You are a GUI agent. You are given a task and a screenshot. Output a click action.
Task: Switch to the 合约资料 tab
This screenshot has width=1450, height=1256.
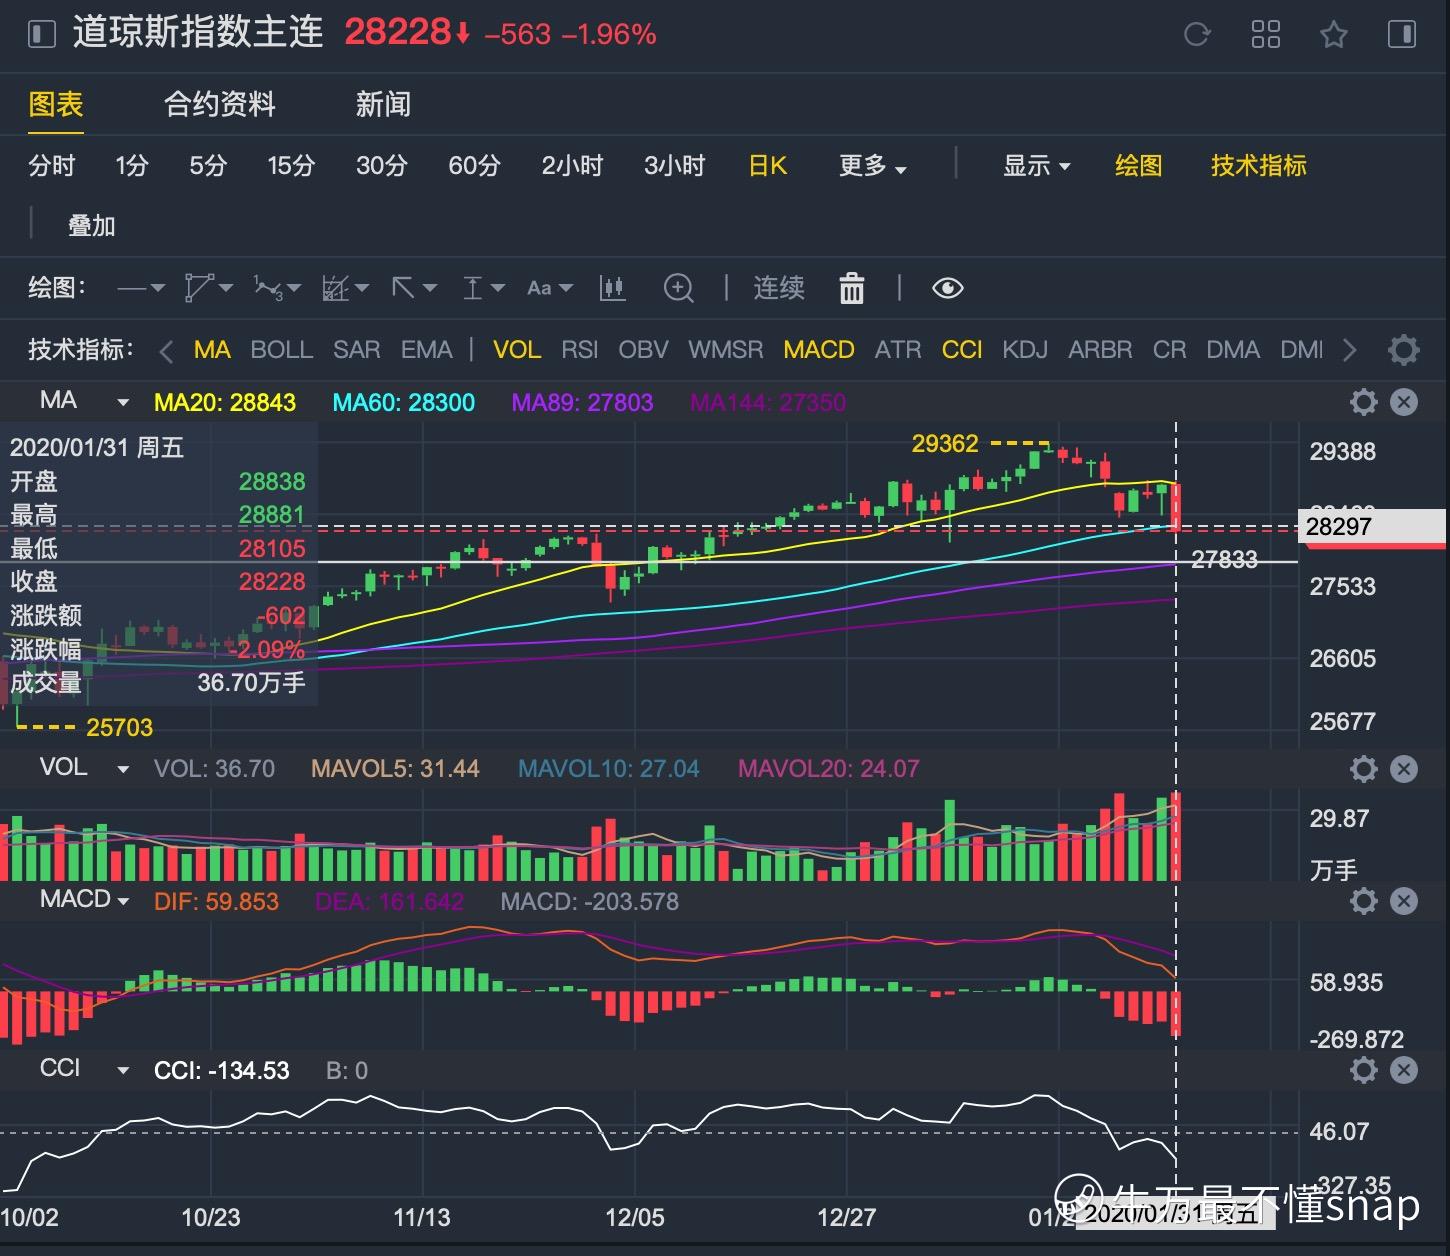pos(220,104)
